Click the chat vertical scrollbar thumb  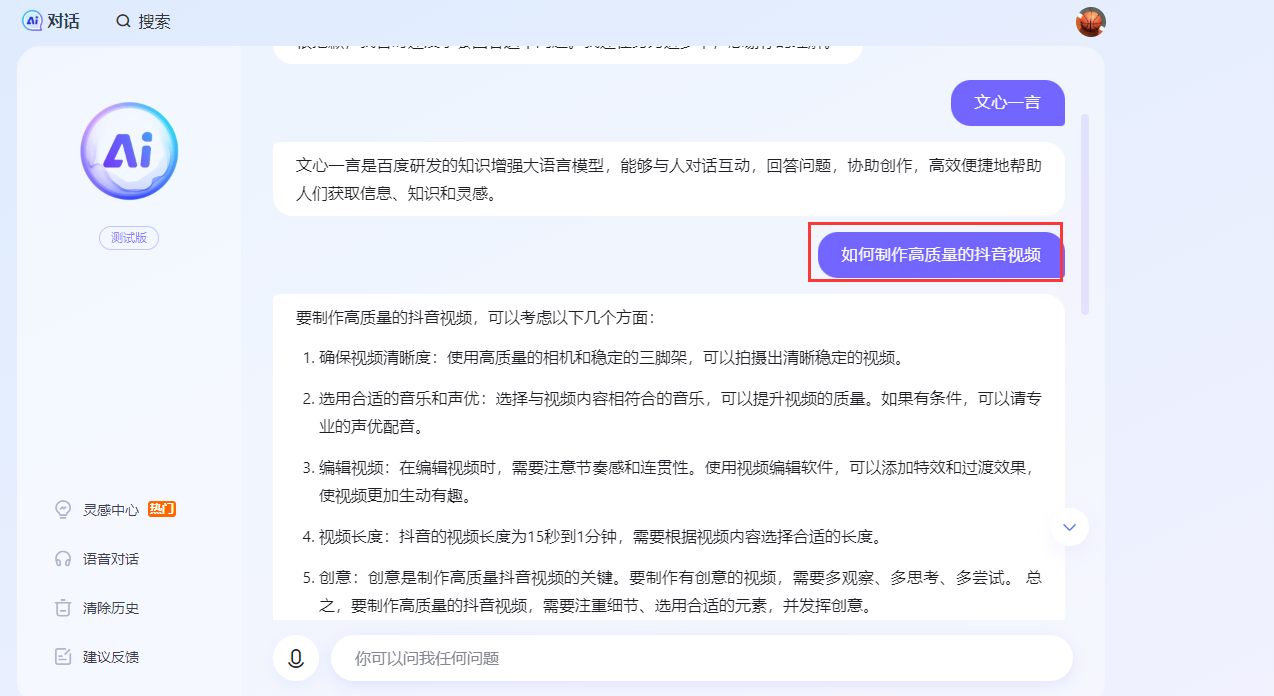tap(1085, 215)
